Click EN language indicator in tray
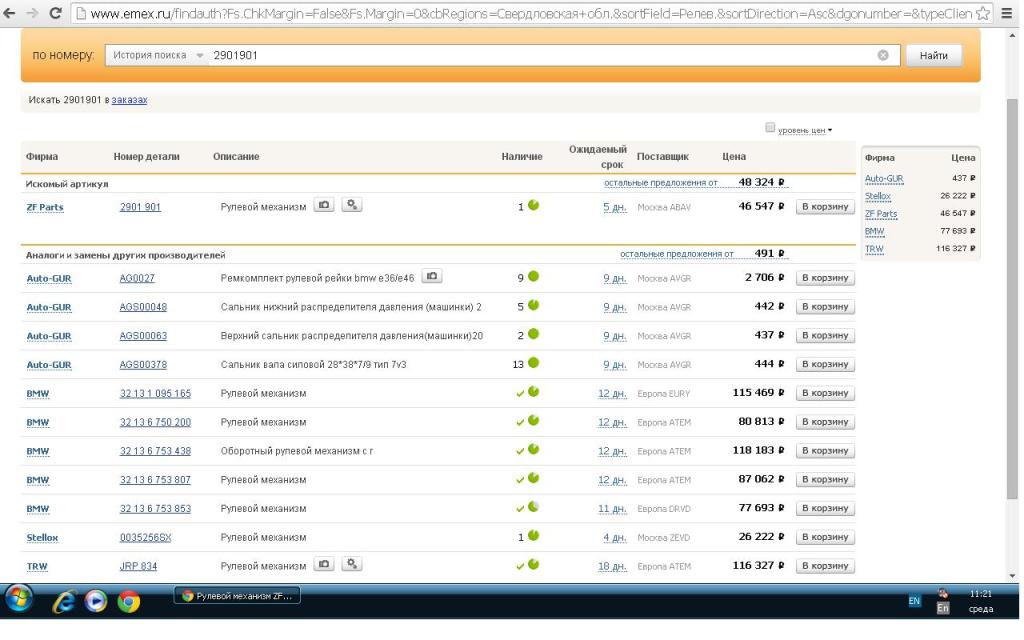 tap(914, 601)
